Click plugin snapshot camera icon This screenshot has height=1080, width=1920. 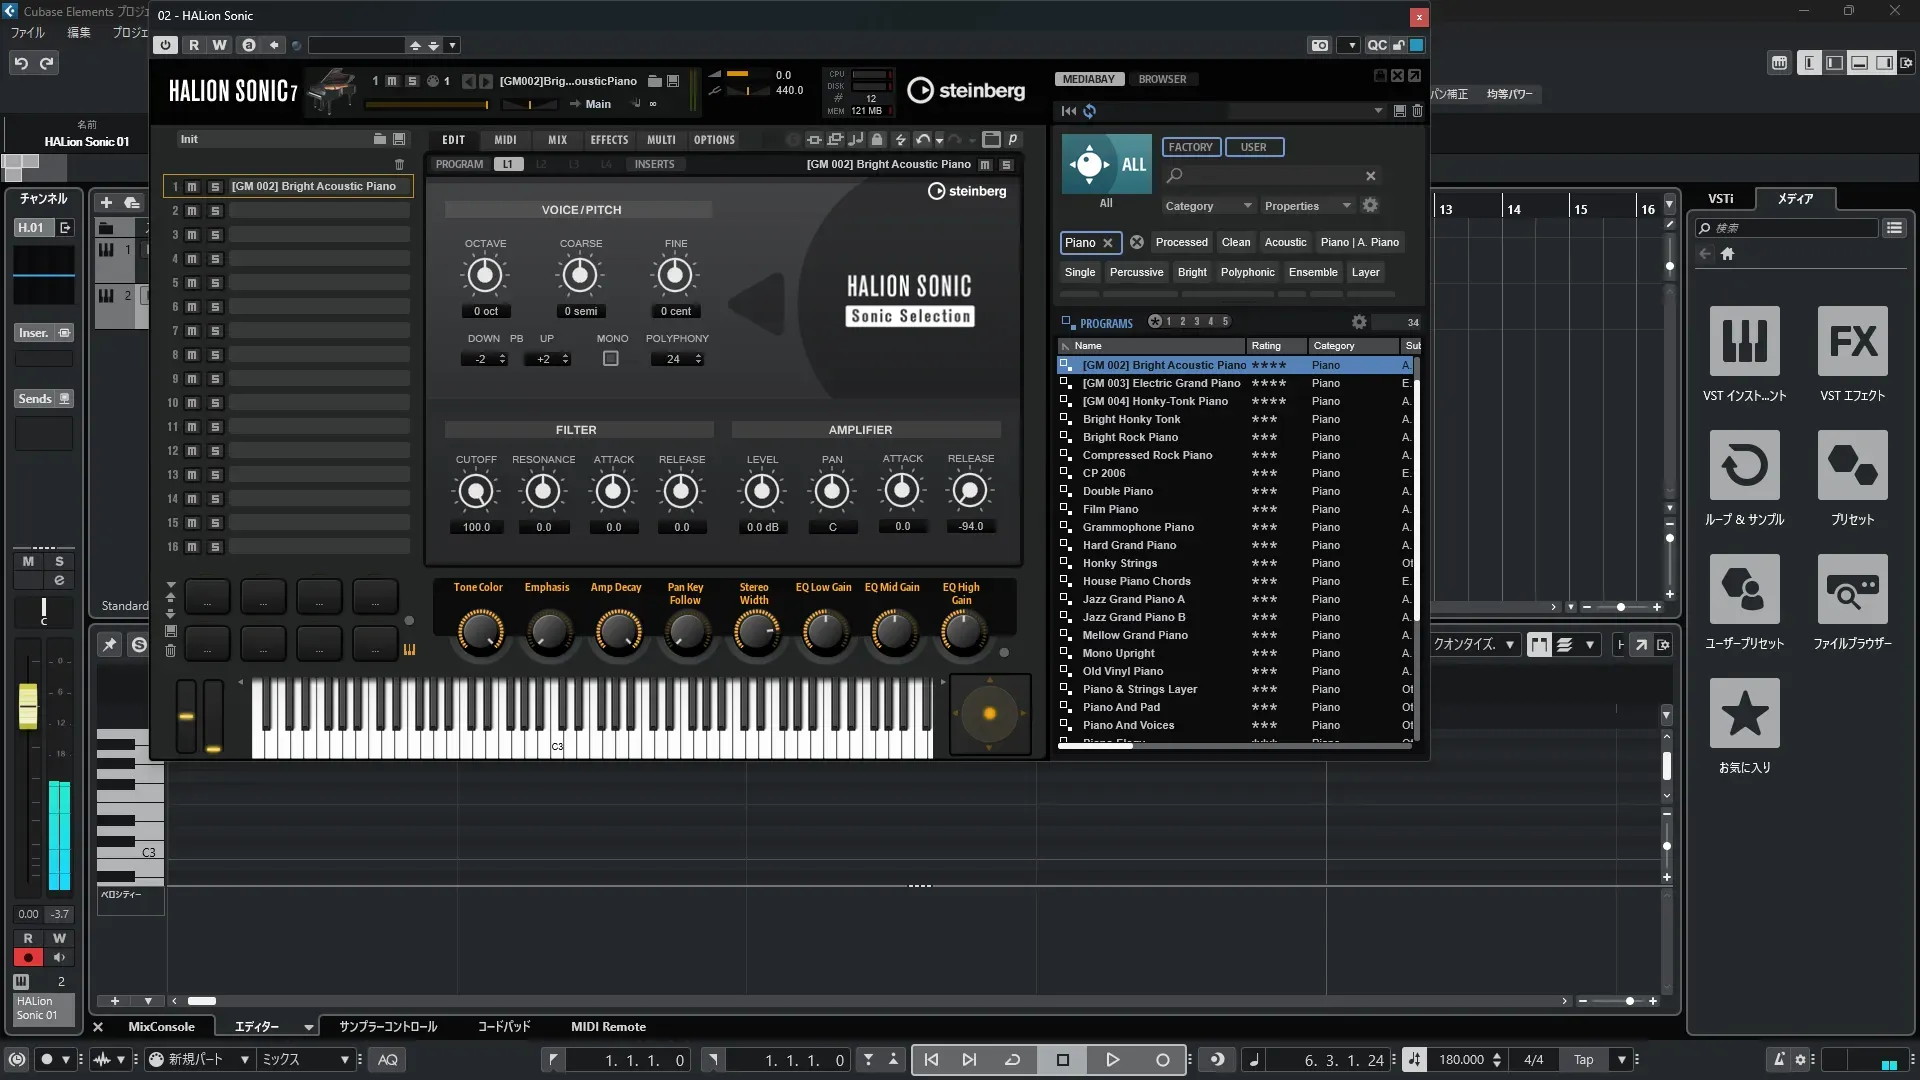pyautogui.click(x=1320, y=45)
